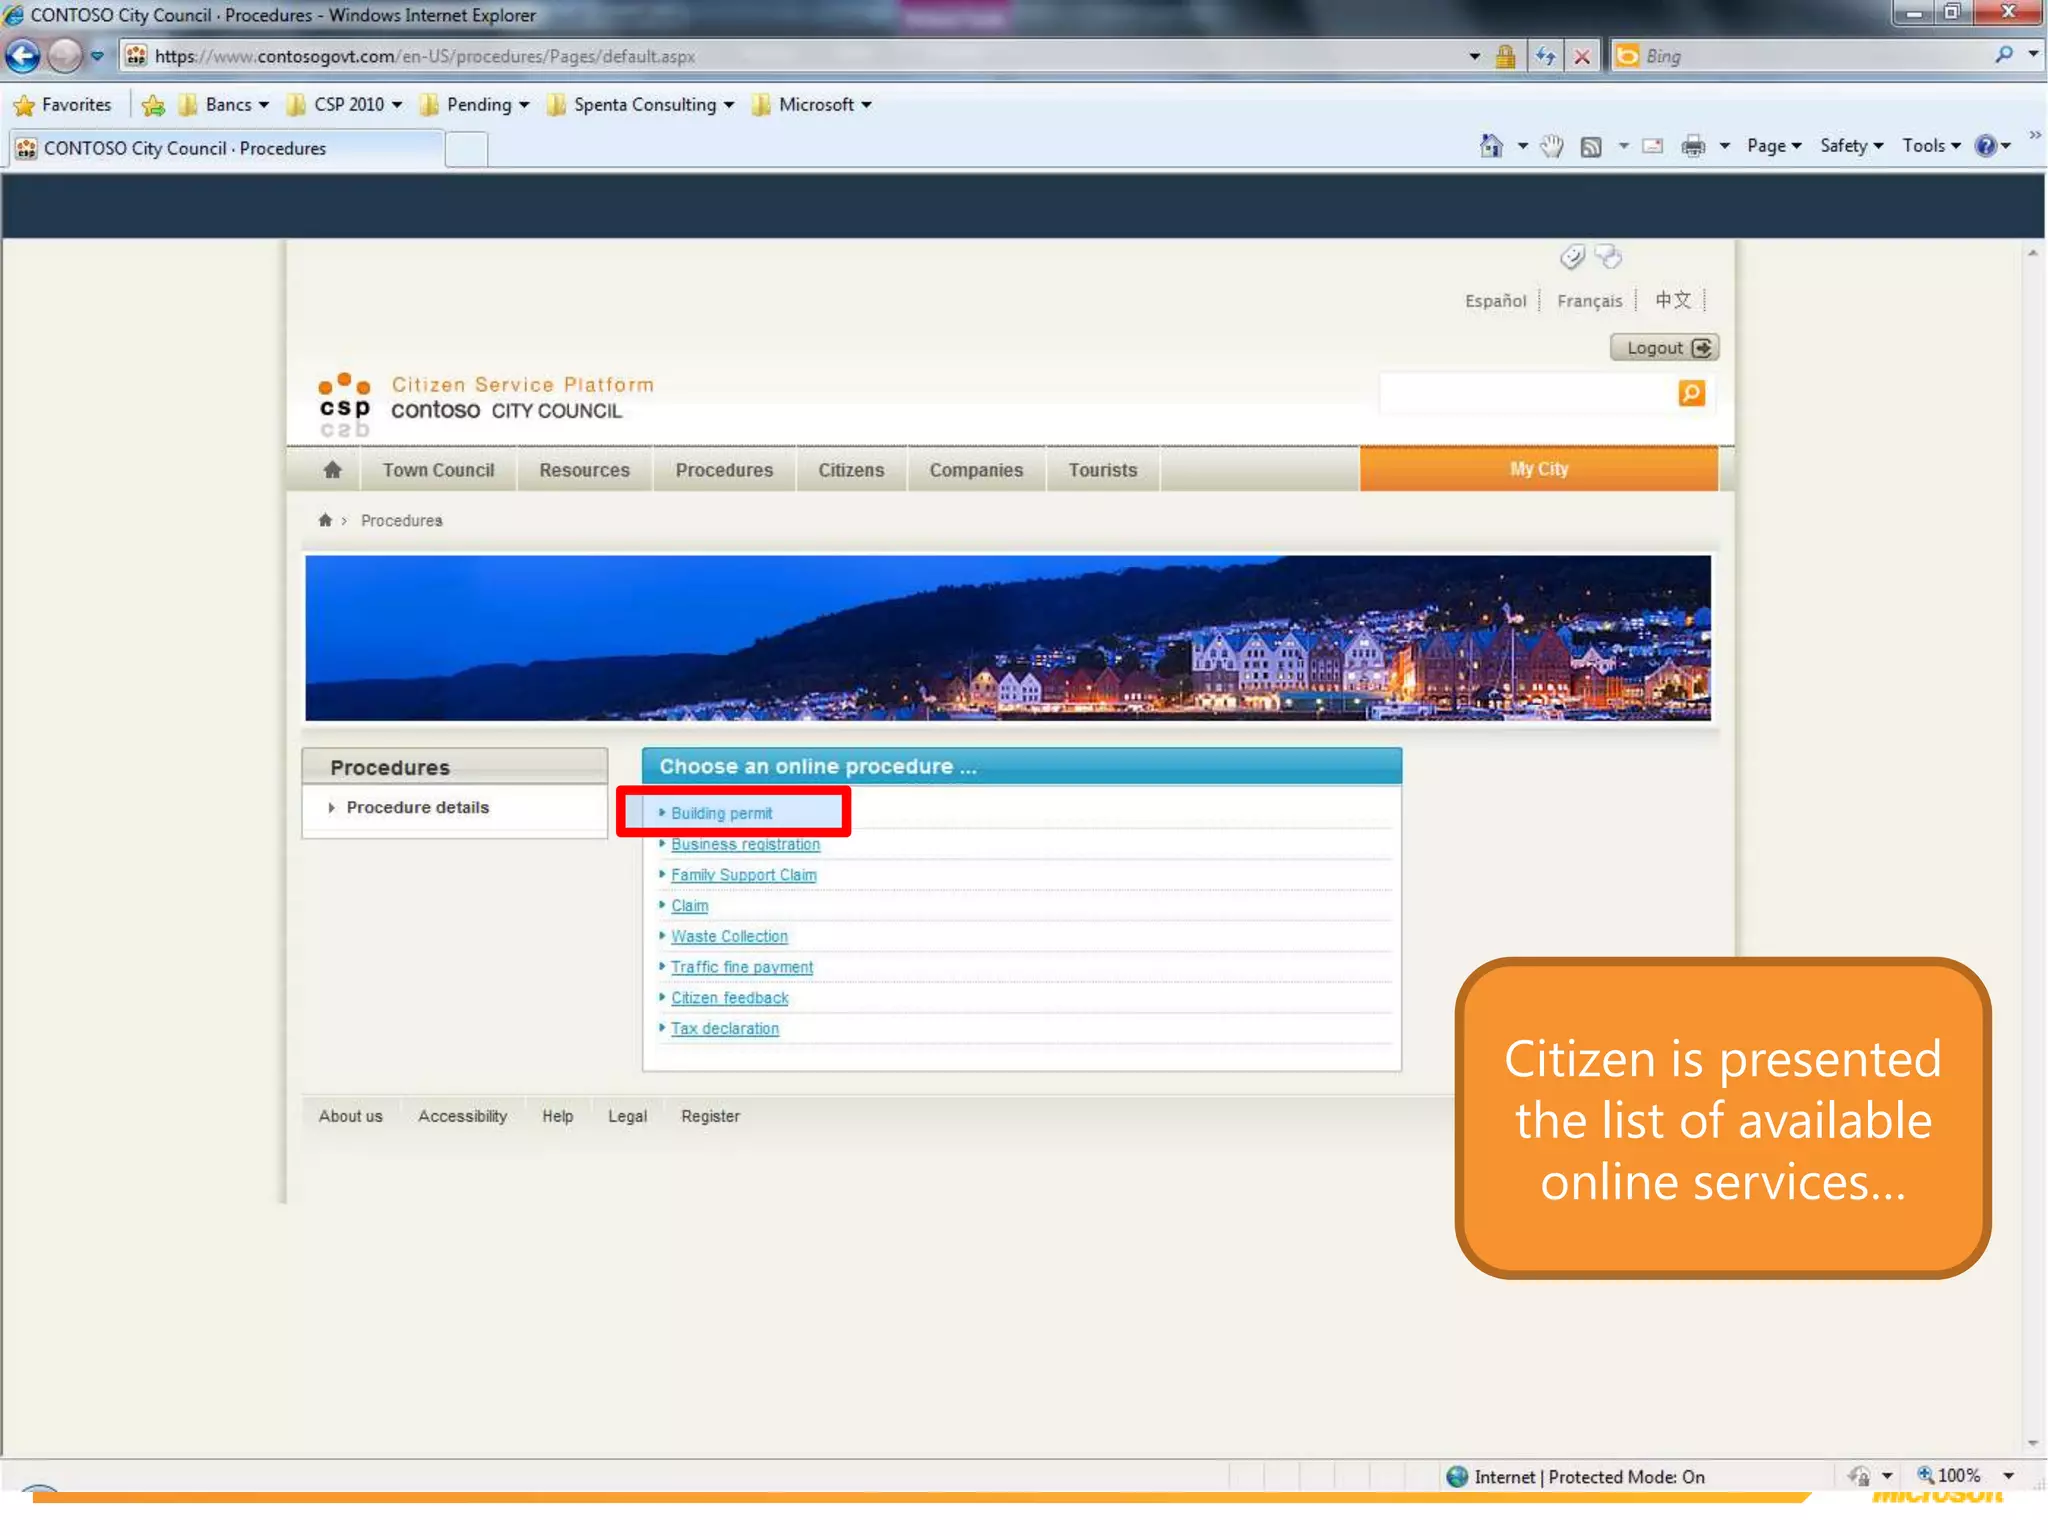
Task: Switch language to Español
Action: [1495, 301]
